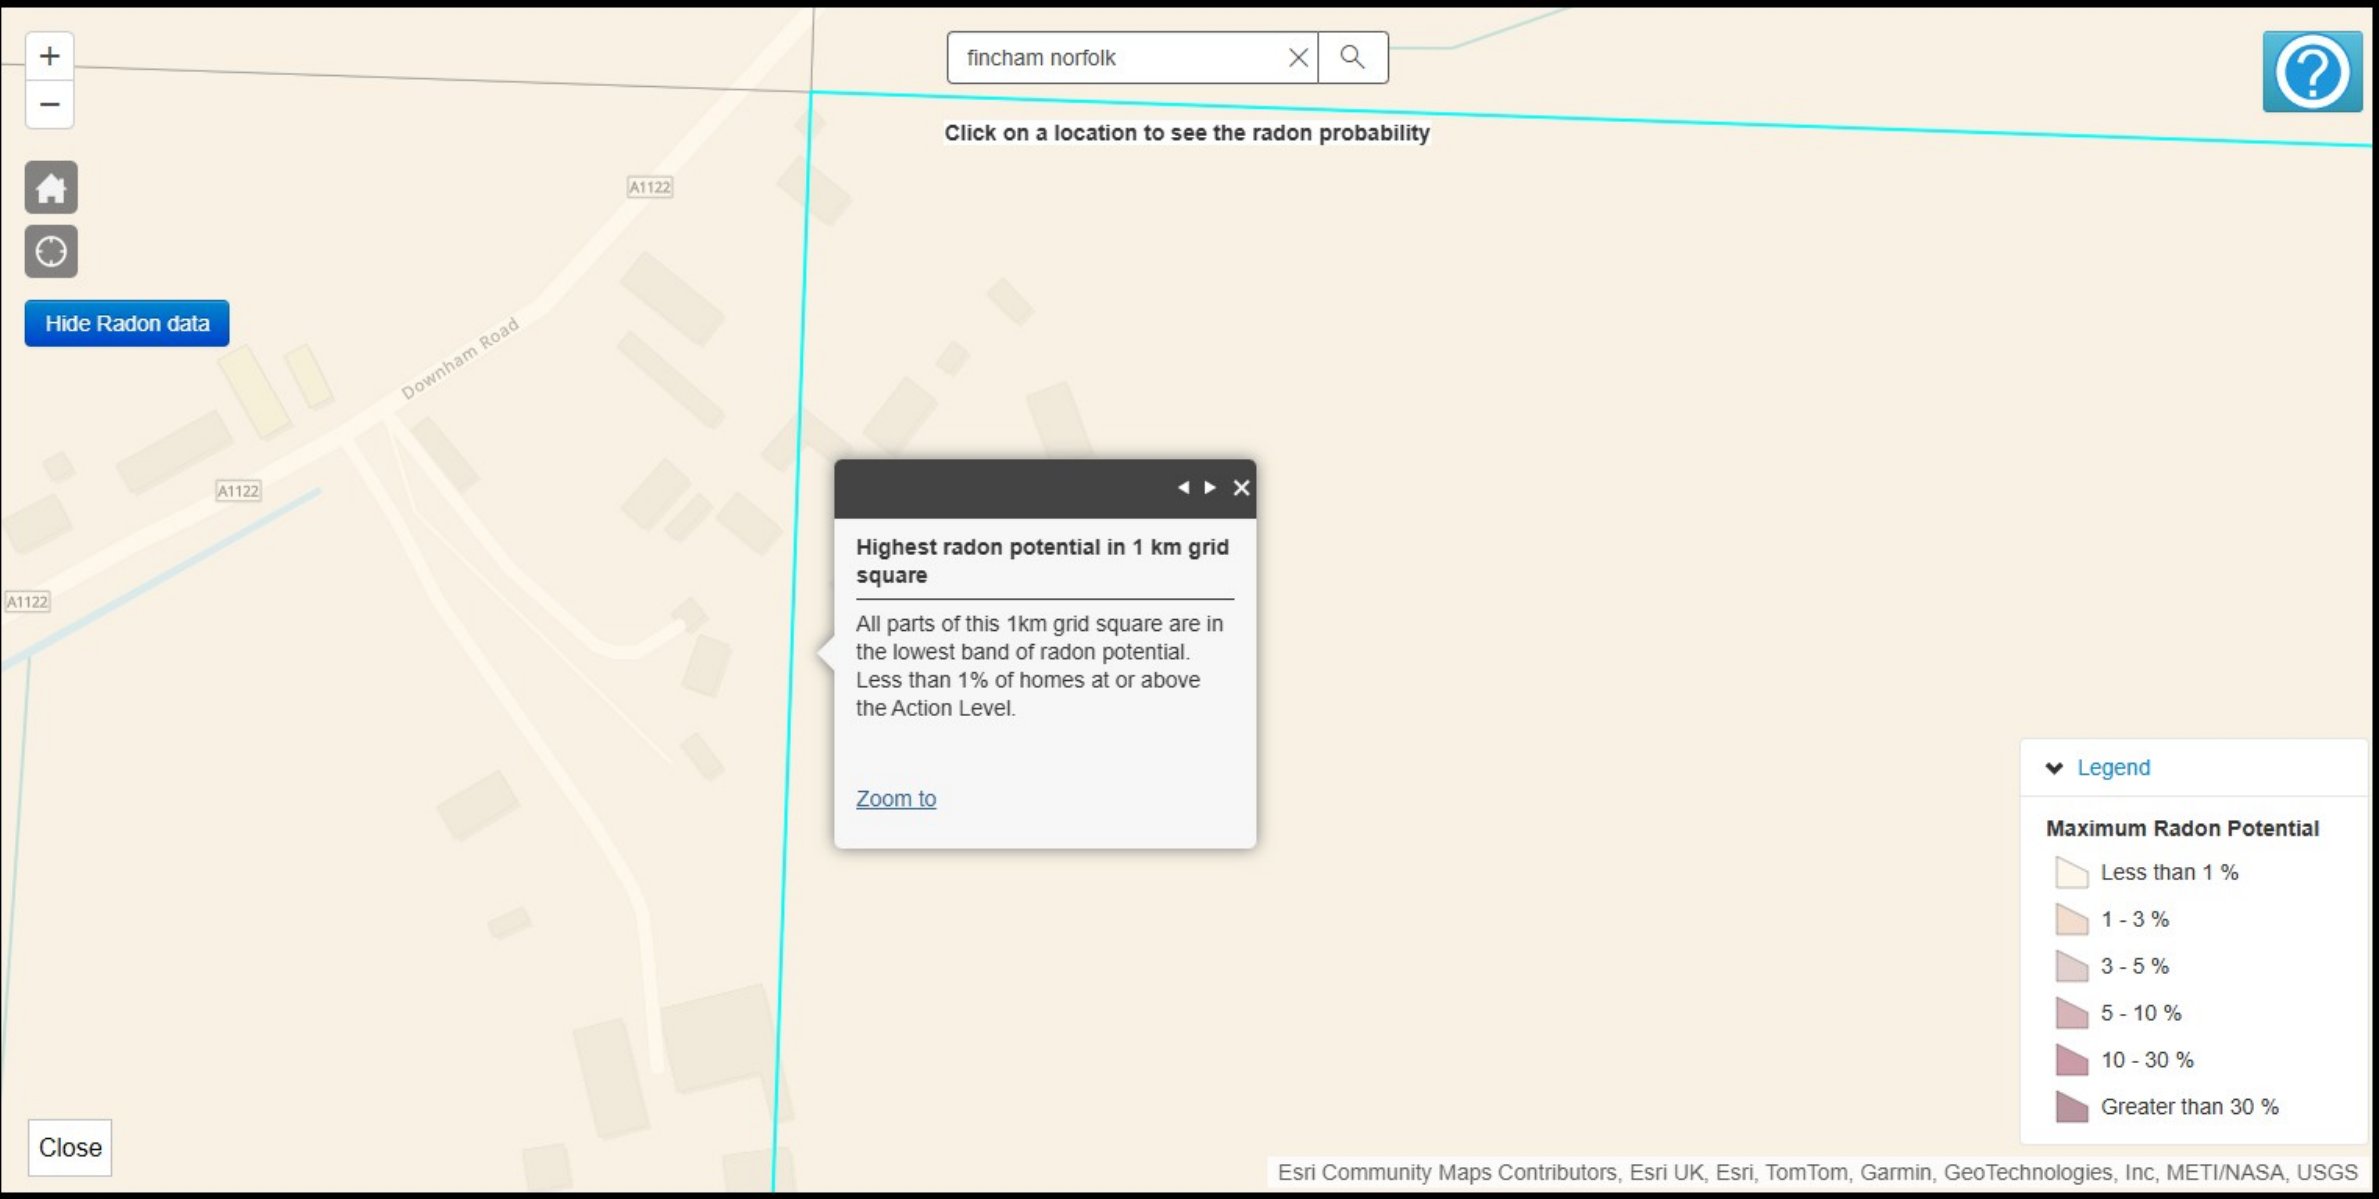Click the Less than 1 % swatch
2379x1199 pixels.
(x=2071, y=873)
